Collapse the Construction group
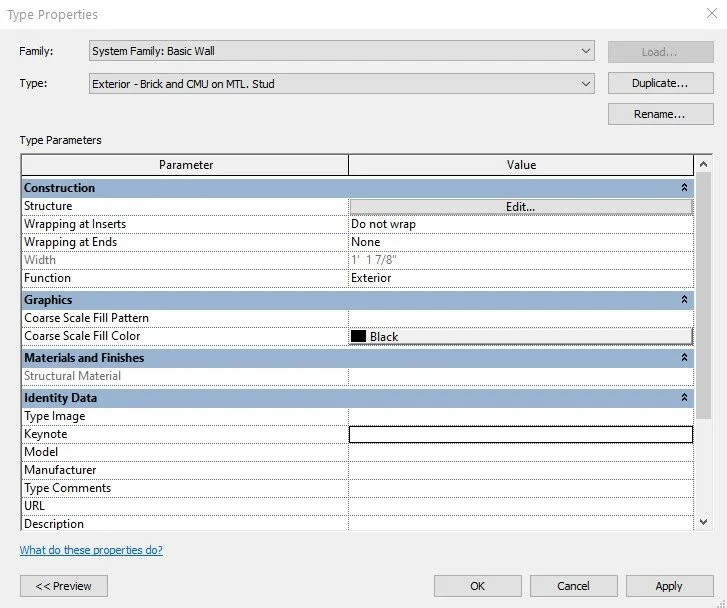727x608 pixels. point(684,187)
